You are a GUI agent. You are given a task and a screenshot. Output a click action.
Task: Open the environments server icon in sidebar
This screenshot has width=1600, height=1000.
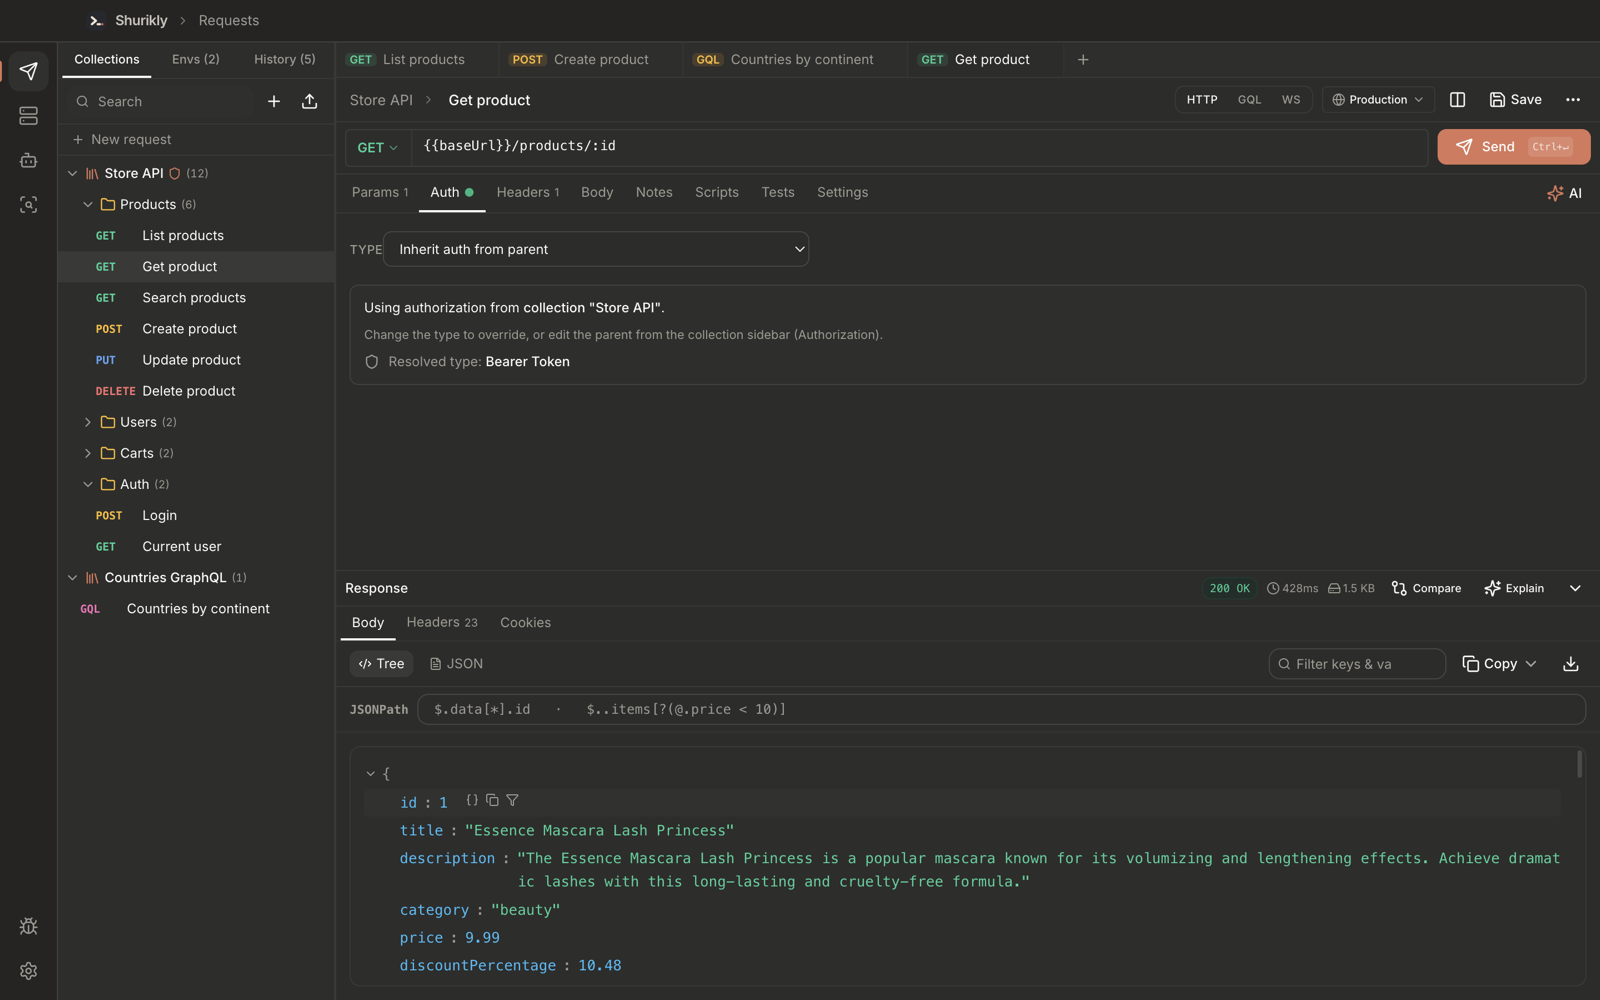[x=28, y=116]
